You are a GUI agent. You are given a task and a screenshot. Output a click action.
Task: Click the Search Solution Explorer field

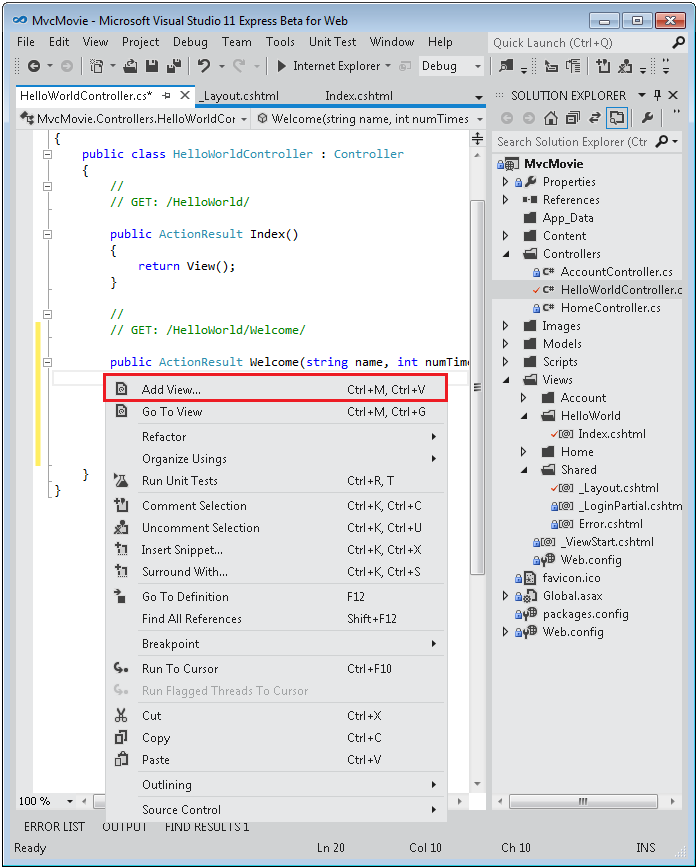(573, 142)
